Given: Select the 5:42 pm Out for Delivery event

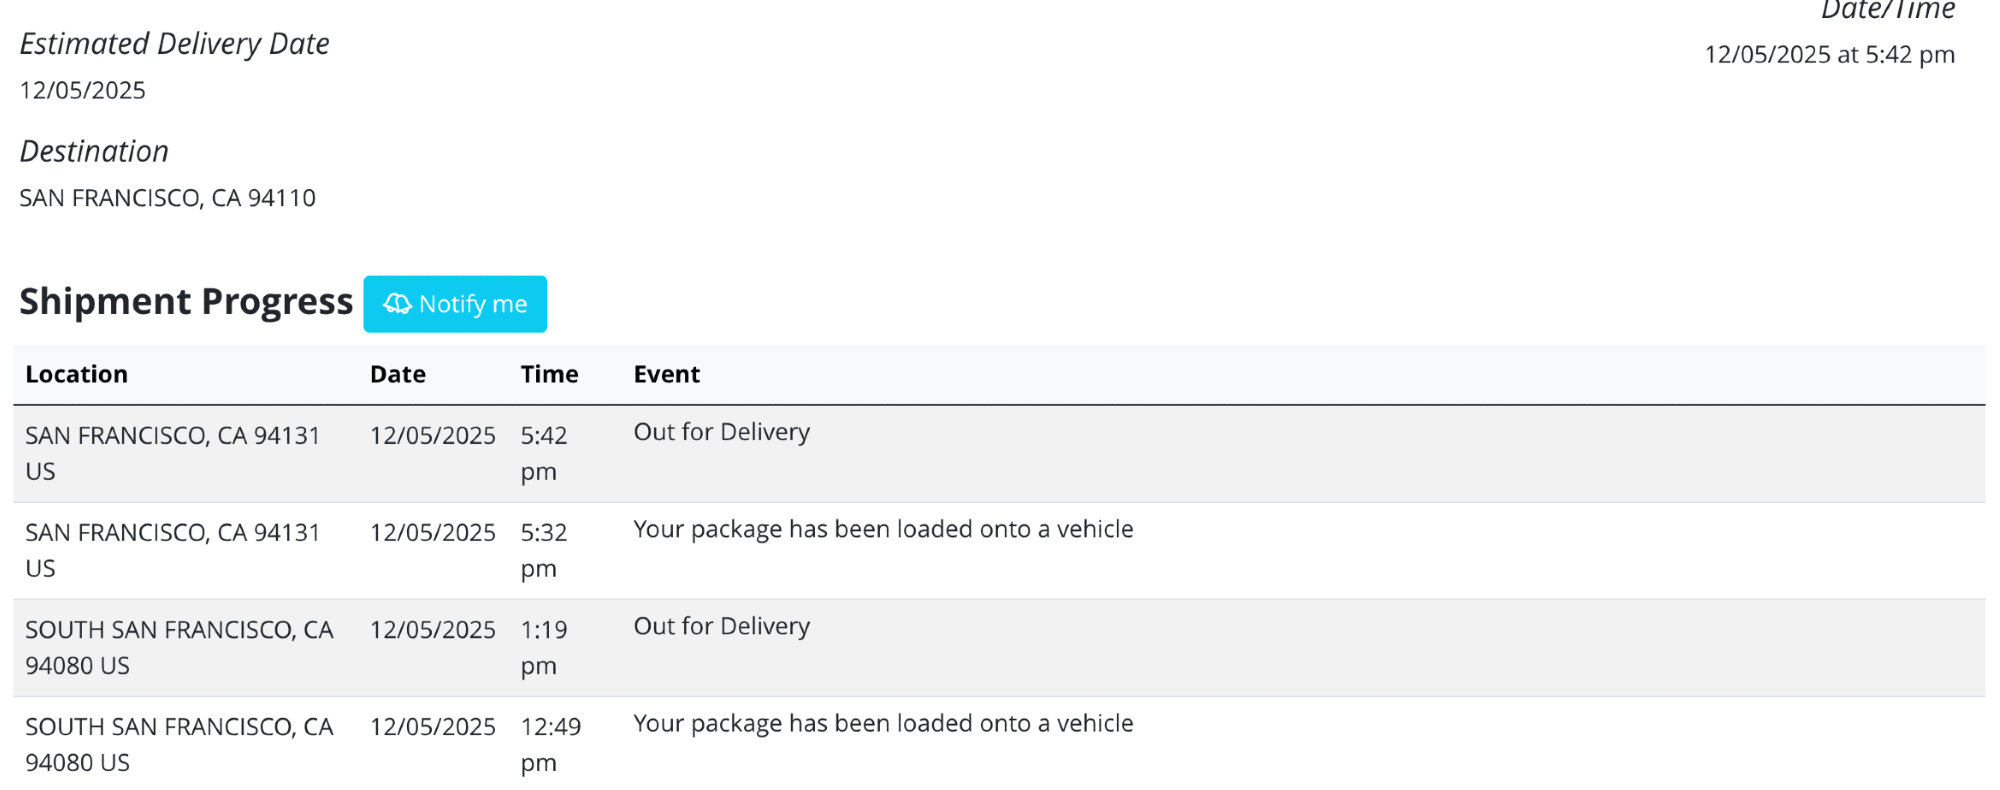Looking at the screenshot, I should [722, 432].
